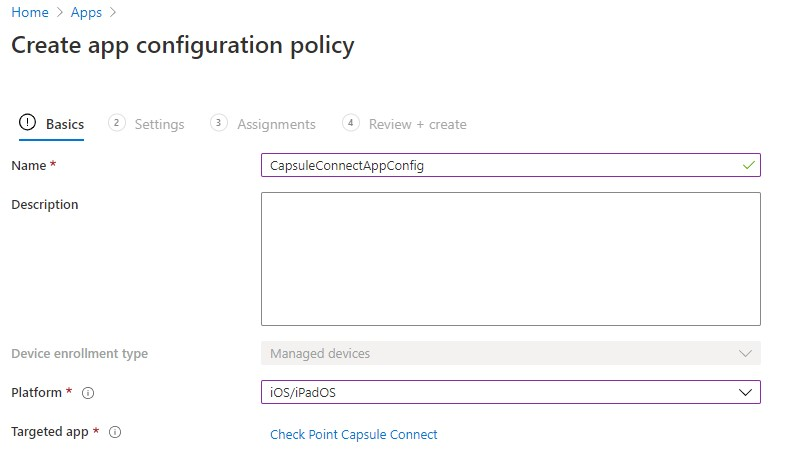The image size is (798, 469).
Task: Click the step 4 circle icon
Action: coord(351,123)
